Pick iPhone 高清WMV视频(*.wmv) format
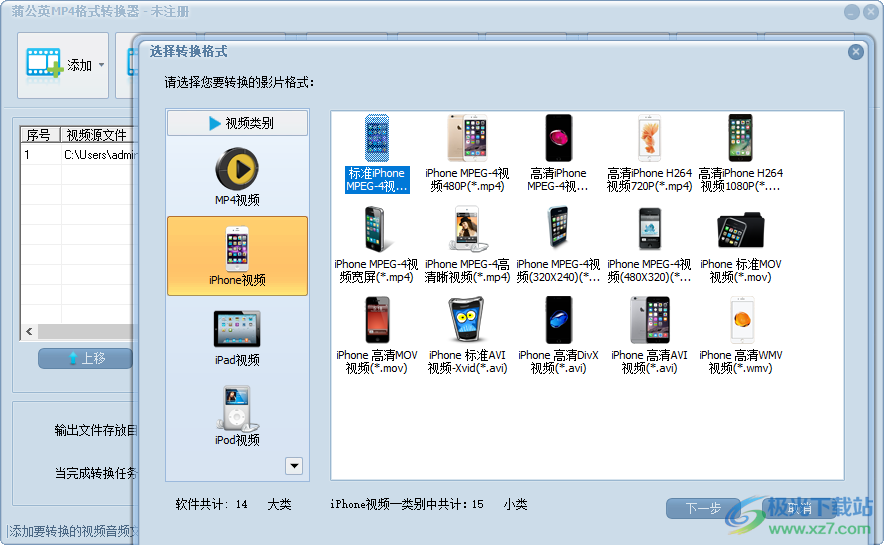The image size is (884, 545). tap(740, 336)
